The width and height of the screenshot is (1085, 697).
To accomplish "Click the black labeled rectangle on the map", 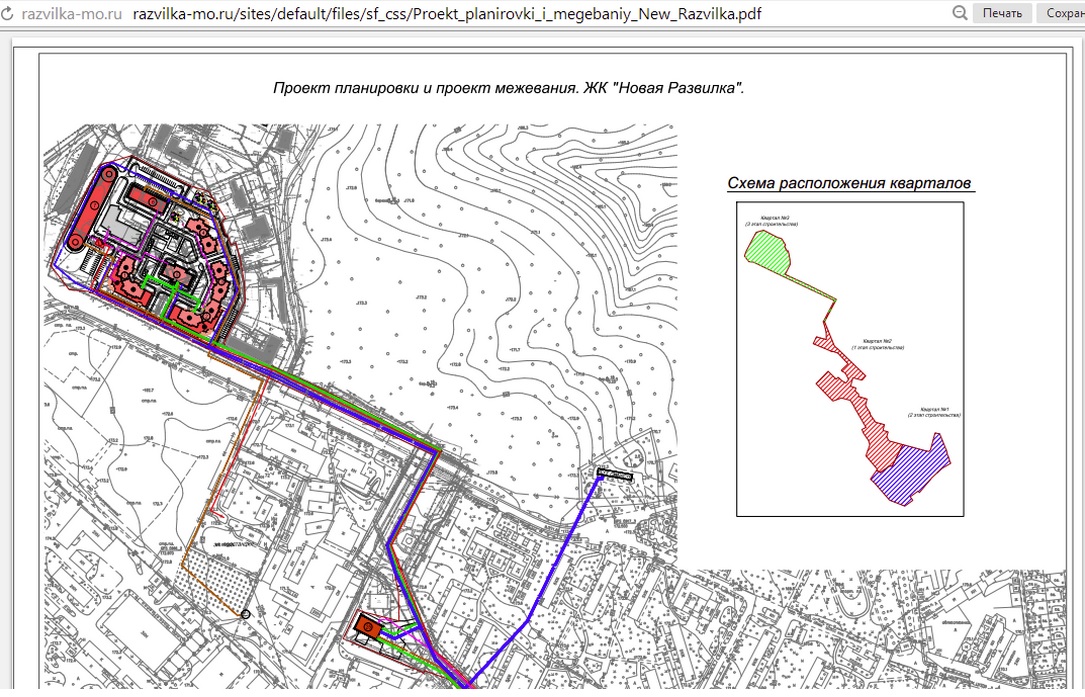I will click(614, 475).
